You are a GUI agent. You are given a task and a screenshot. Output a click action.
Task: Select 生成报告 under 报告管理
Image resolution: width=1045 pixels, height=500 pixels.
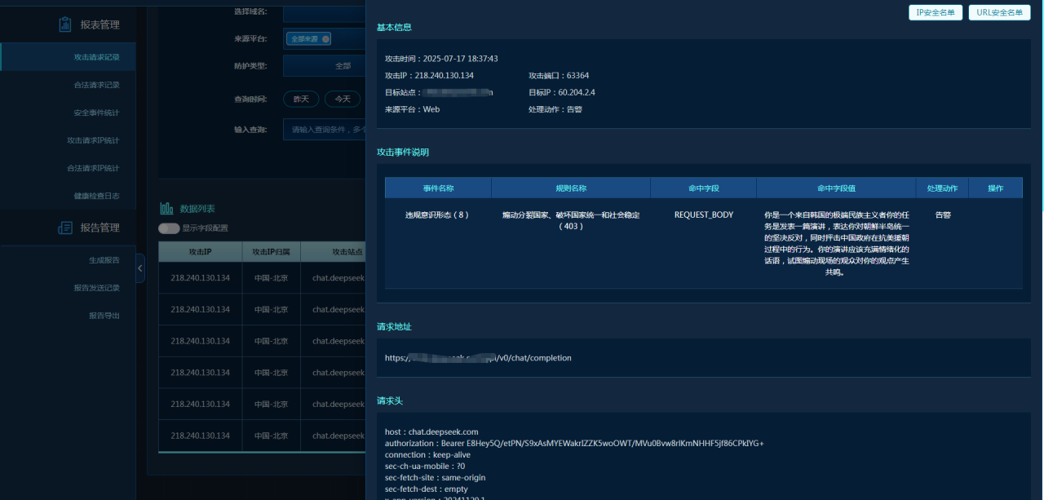coord(104,260)
